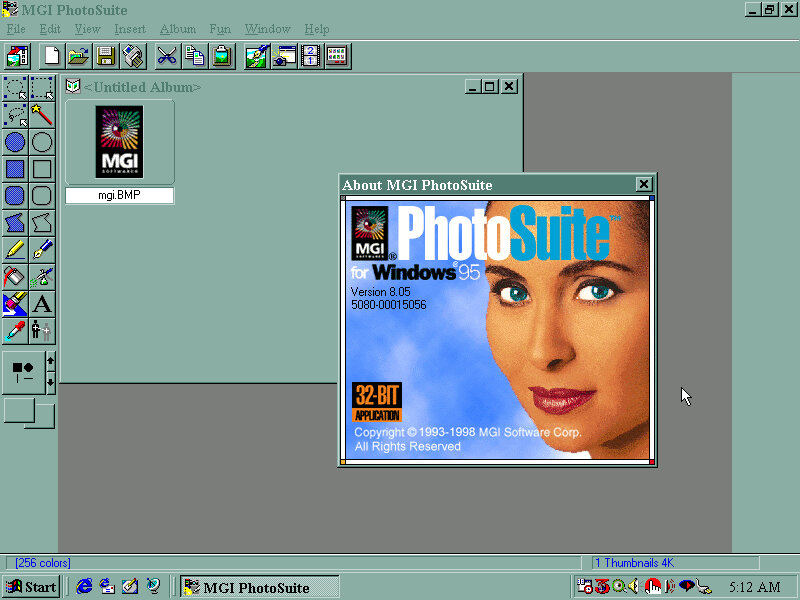The height and width of the screenshot is (600, 800).
Task: Open the Album menu
Action: (x=178, y=29)
